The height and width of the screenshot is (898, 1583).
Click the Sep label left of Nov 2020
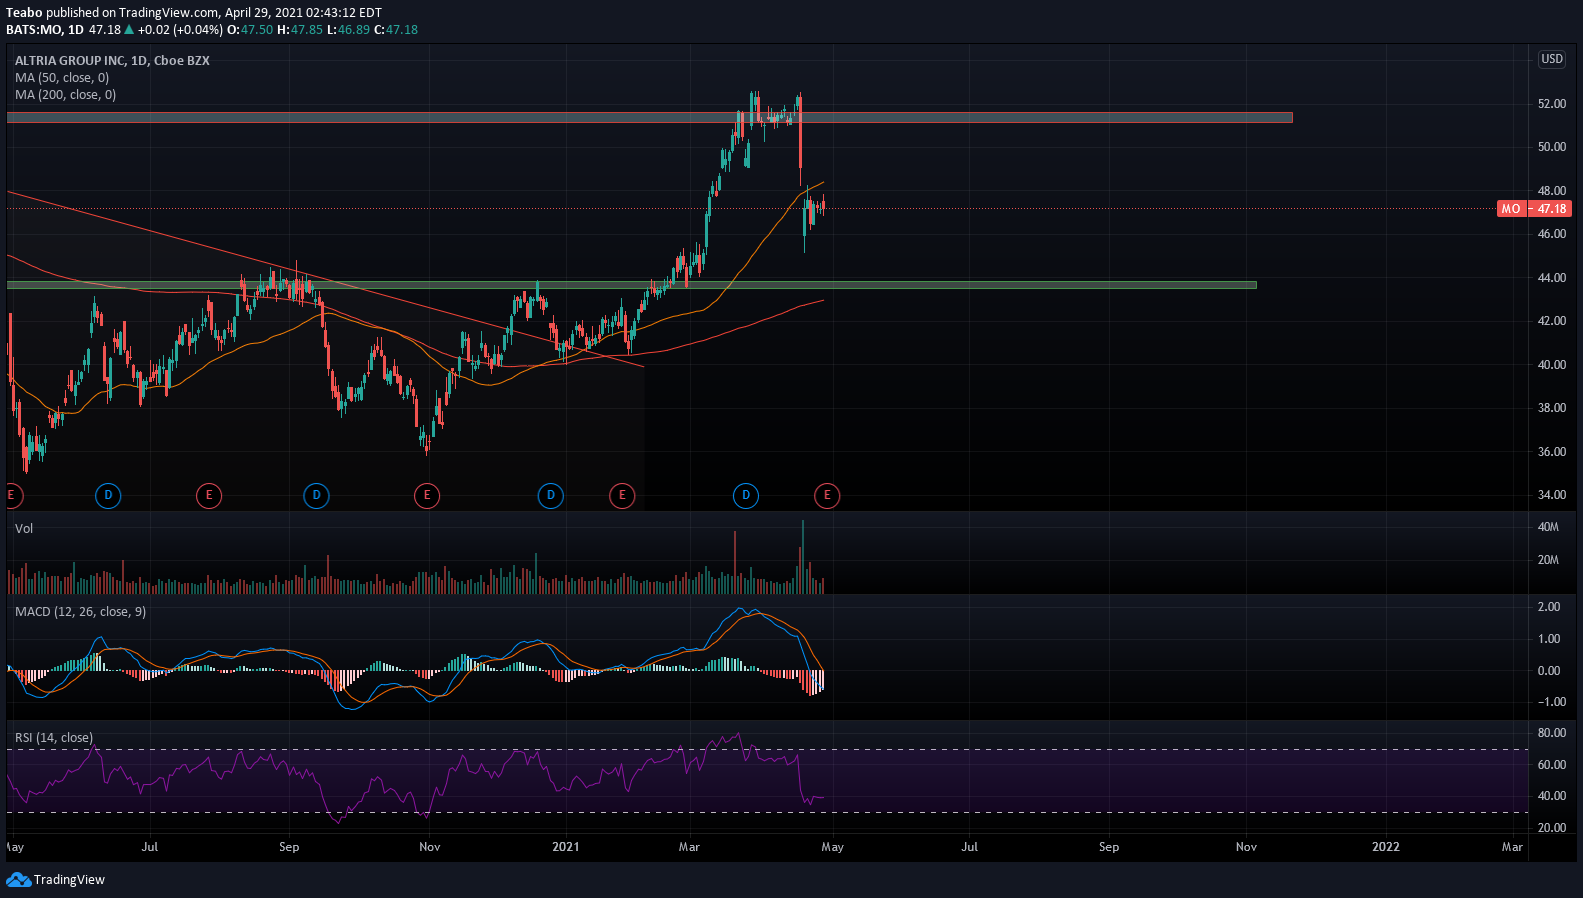pos(289,847)
